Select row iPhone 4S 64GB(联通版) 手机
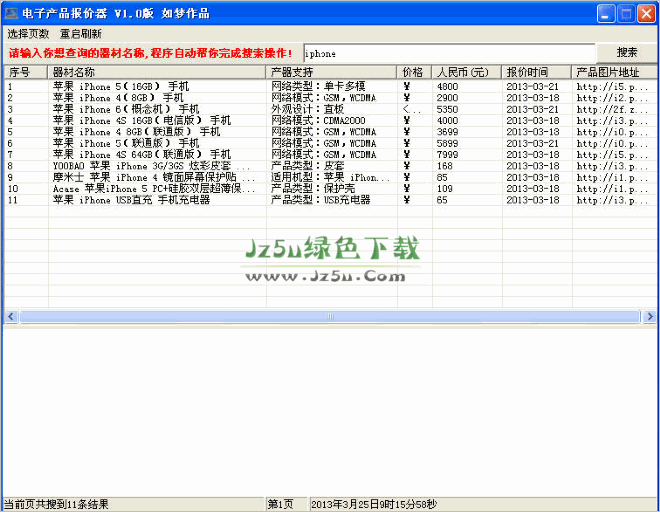 point(330,155)
